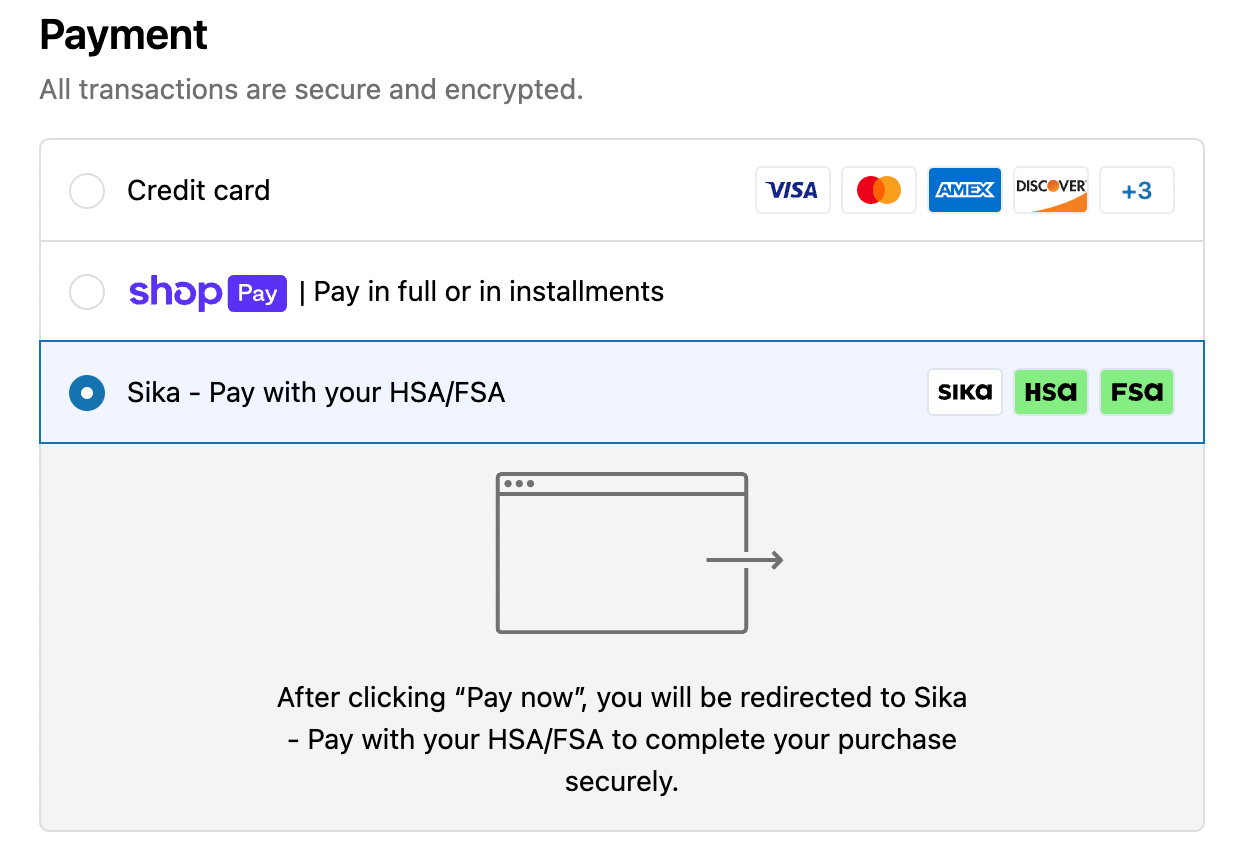Click the Payment section heading

[123, 34]
